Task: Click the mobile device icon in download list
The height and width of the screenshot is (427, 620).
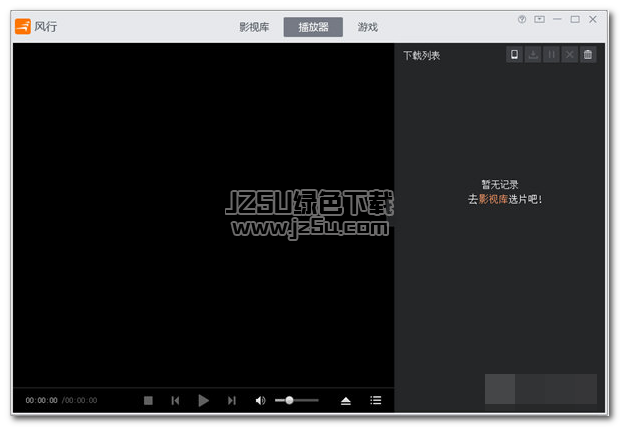Action: pyautogui.click(x=514, y=55)
